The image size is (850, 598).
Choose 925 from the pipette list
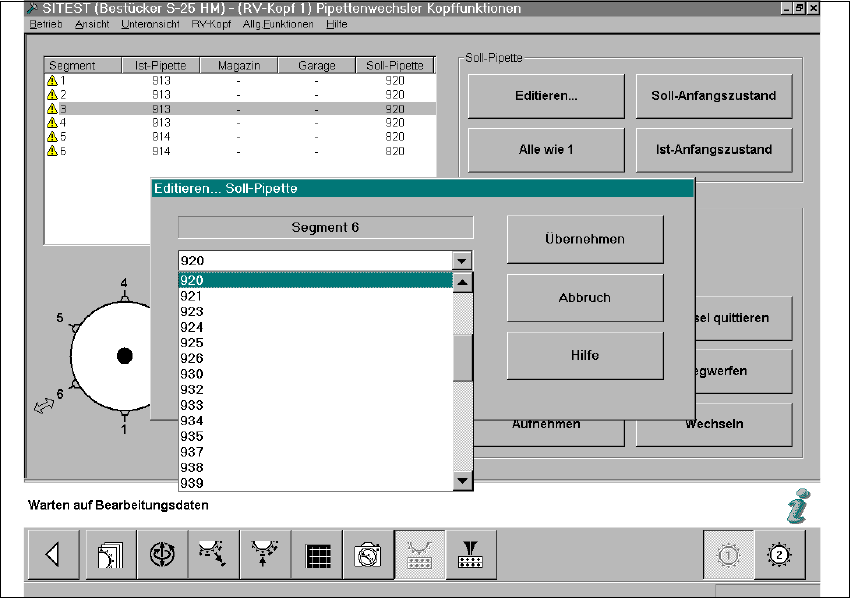pos(192,343)
